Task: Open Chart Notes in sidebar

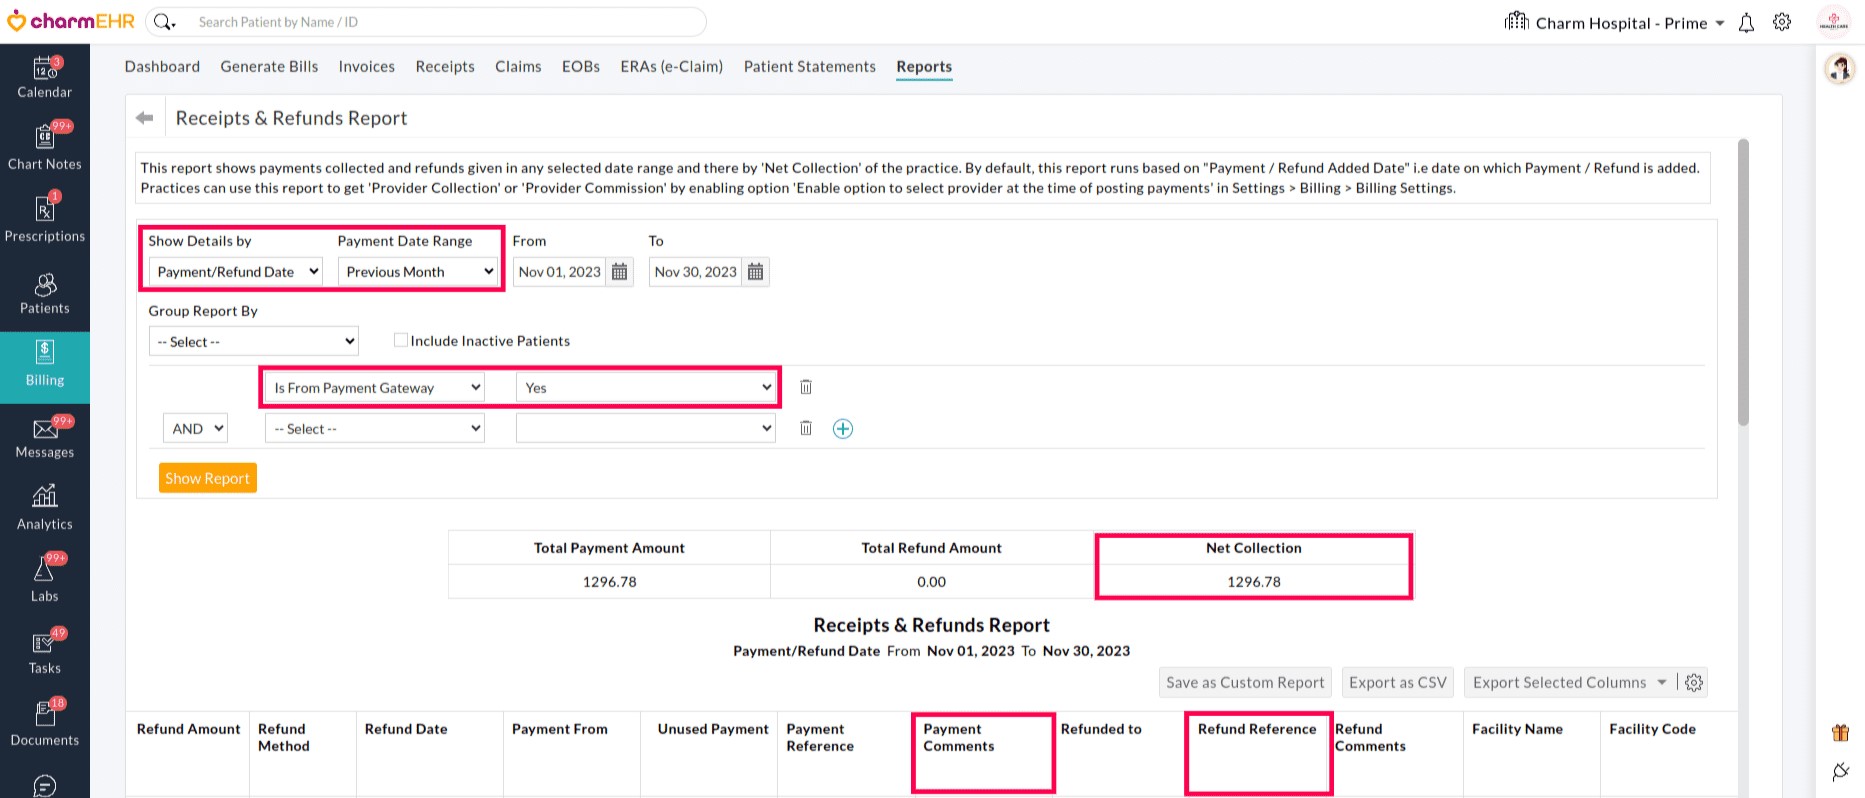Action: click(x=44, y=148)
